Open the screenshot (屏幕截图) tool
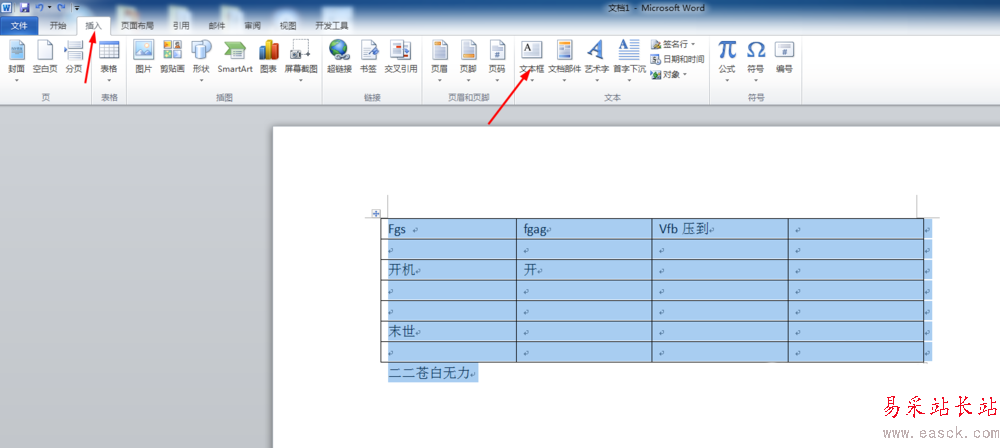 (x=300, y=59)
